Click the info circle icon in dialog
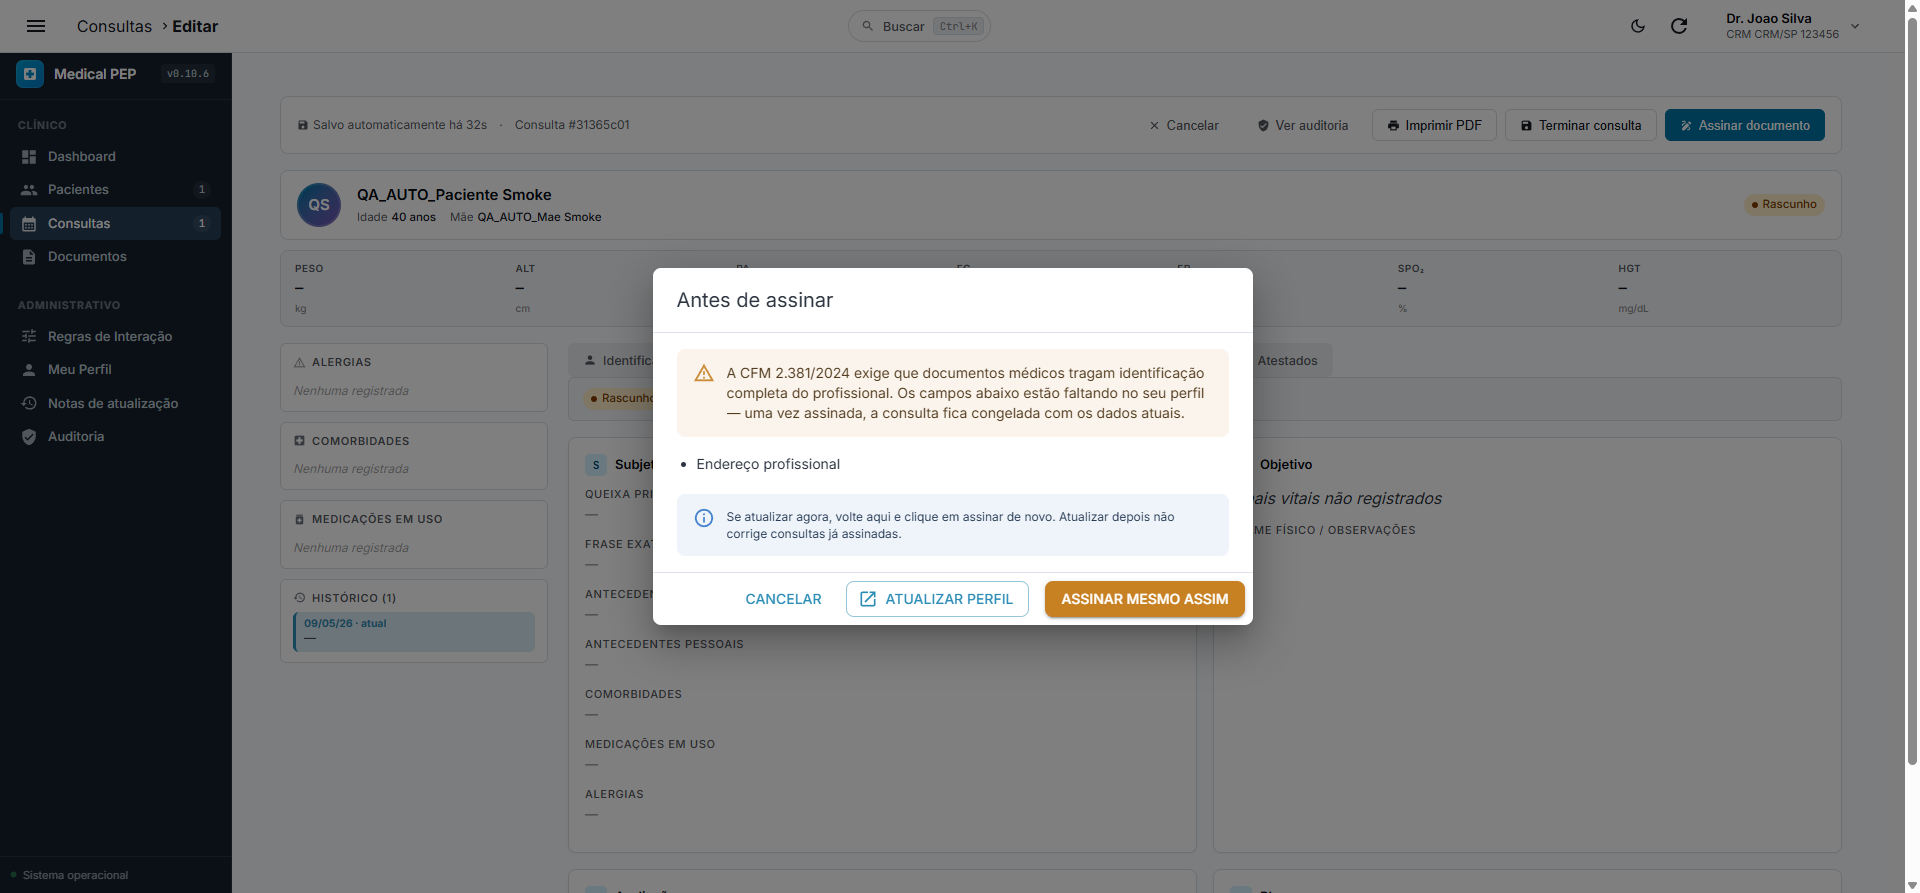This screenshot has width=1920, height=893. (x=704, y=518)
